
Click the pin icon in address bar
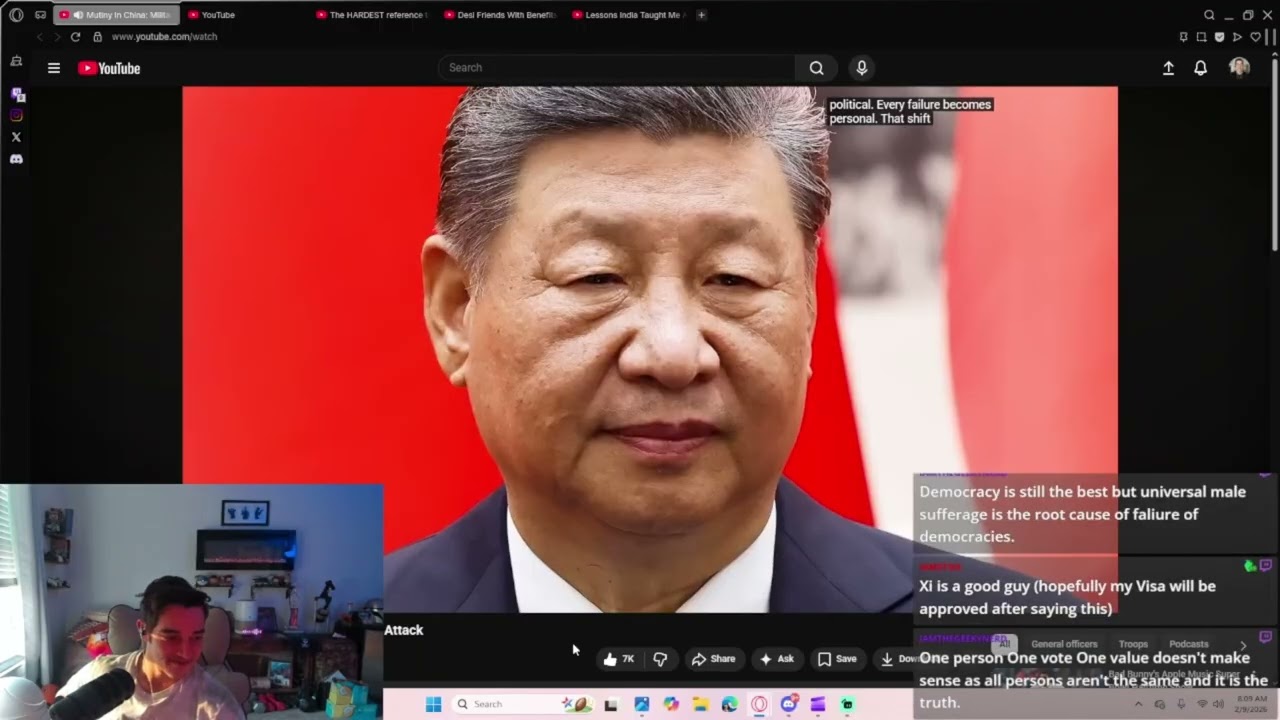point(1183,37)
